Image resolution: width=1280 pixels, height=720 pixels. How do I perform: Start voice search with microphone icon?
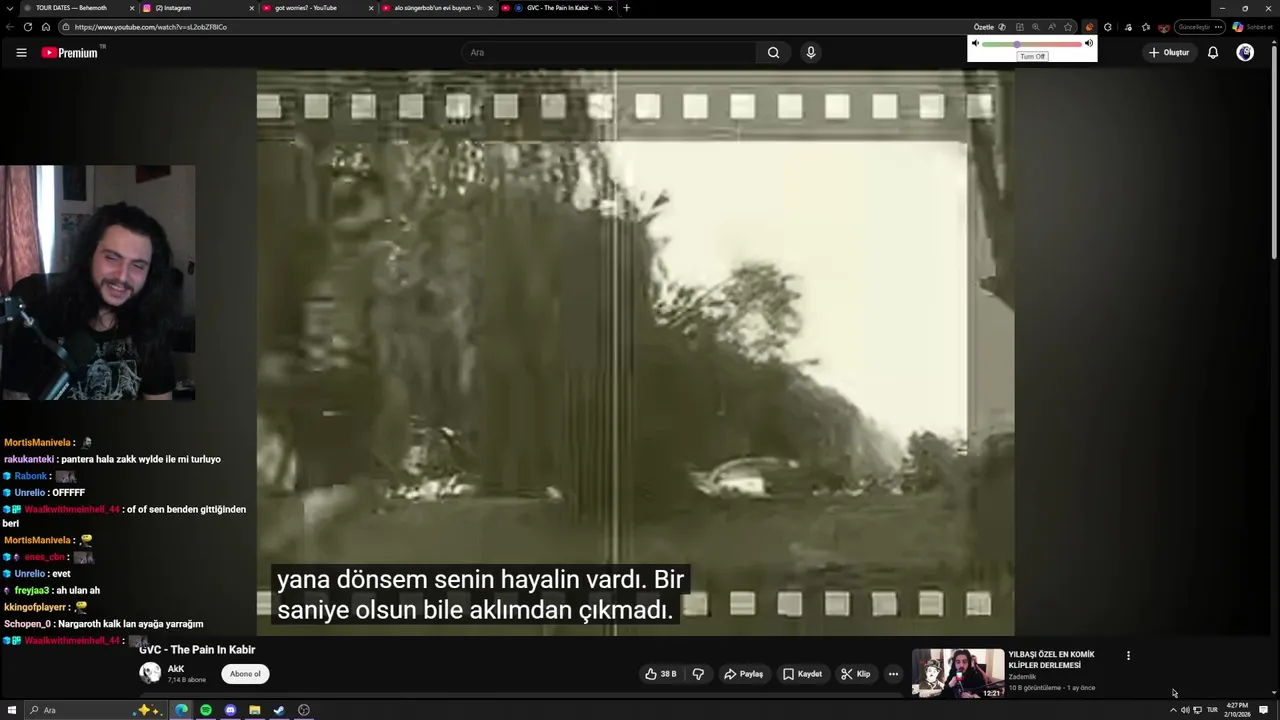click(x=811, y=52)
